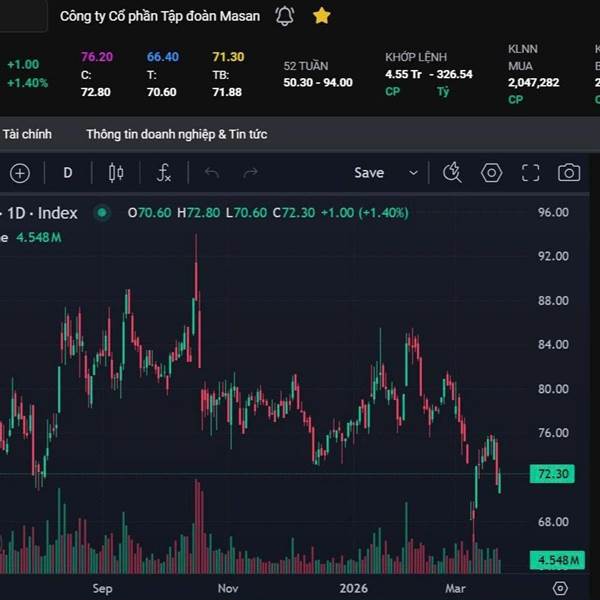Click the redo arrow
600x600 pixels.
(x=250, y=173)
